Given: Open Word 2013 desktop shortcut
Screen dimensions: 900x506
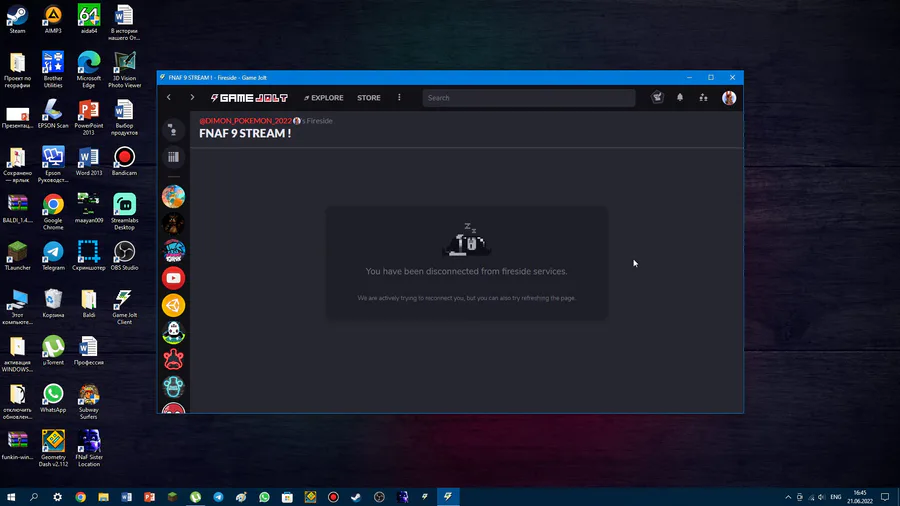Looking at the screenshot, I should point(89,161).
